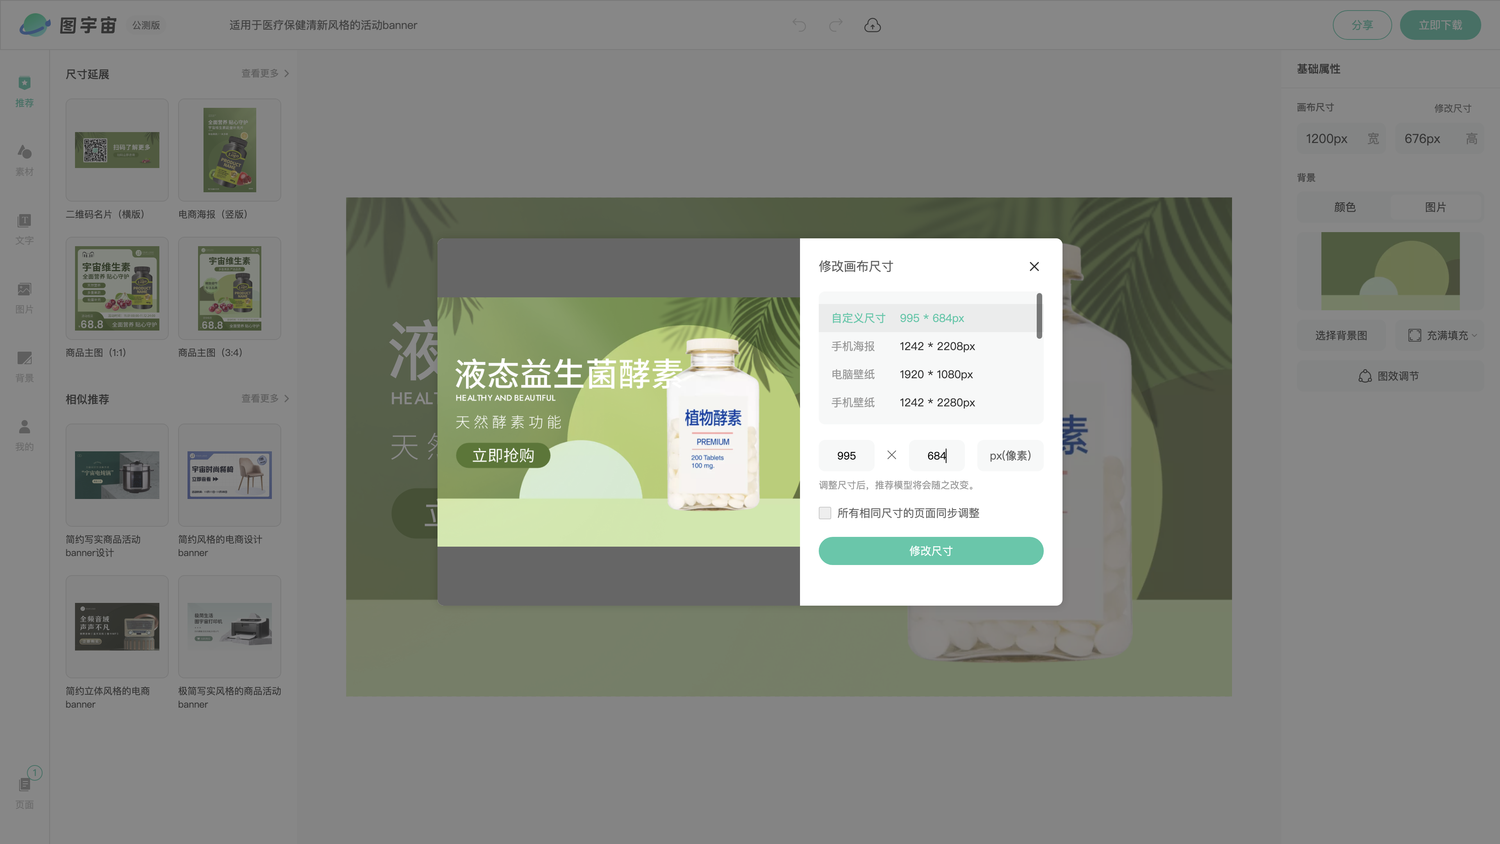Click the cloud save icon
Screen dimensions: 1500x844
pos(873,25)
